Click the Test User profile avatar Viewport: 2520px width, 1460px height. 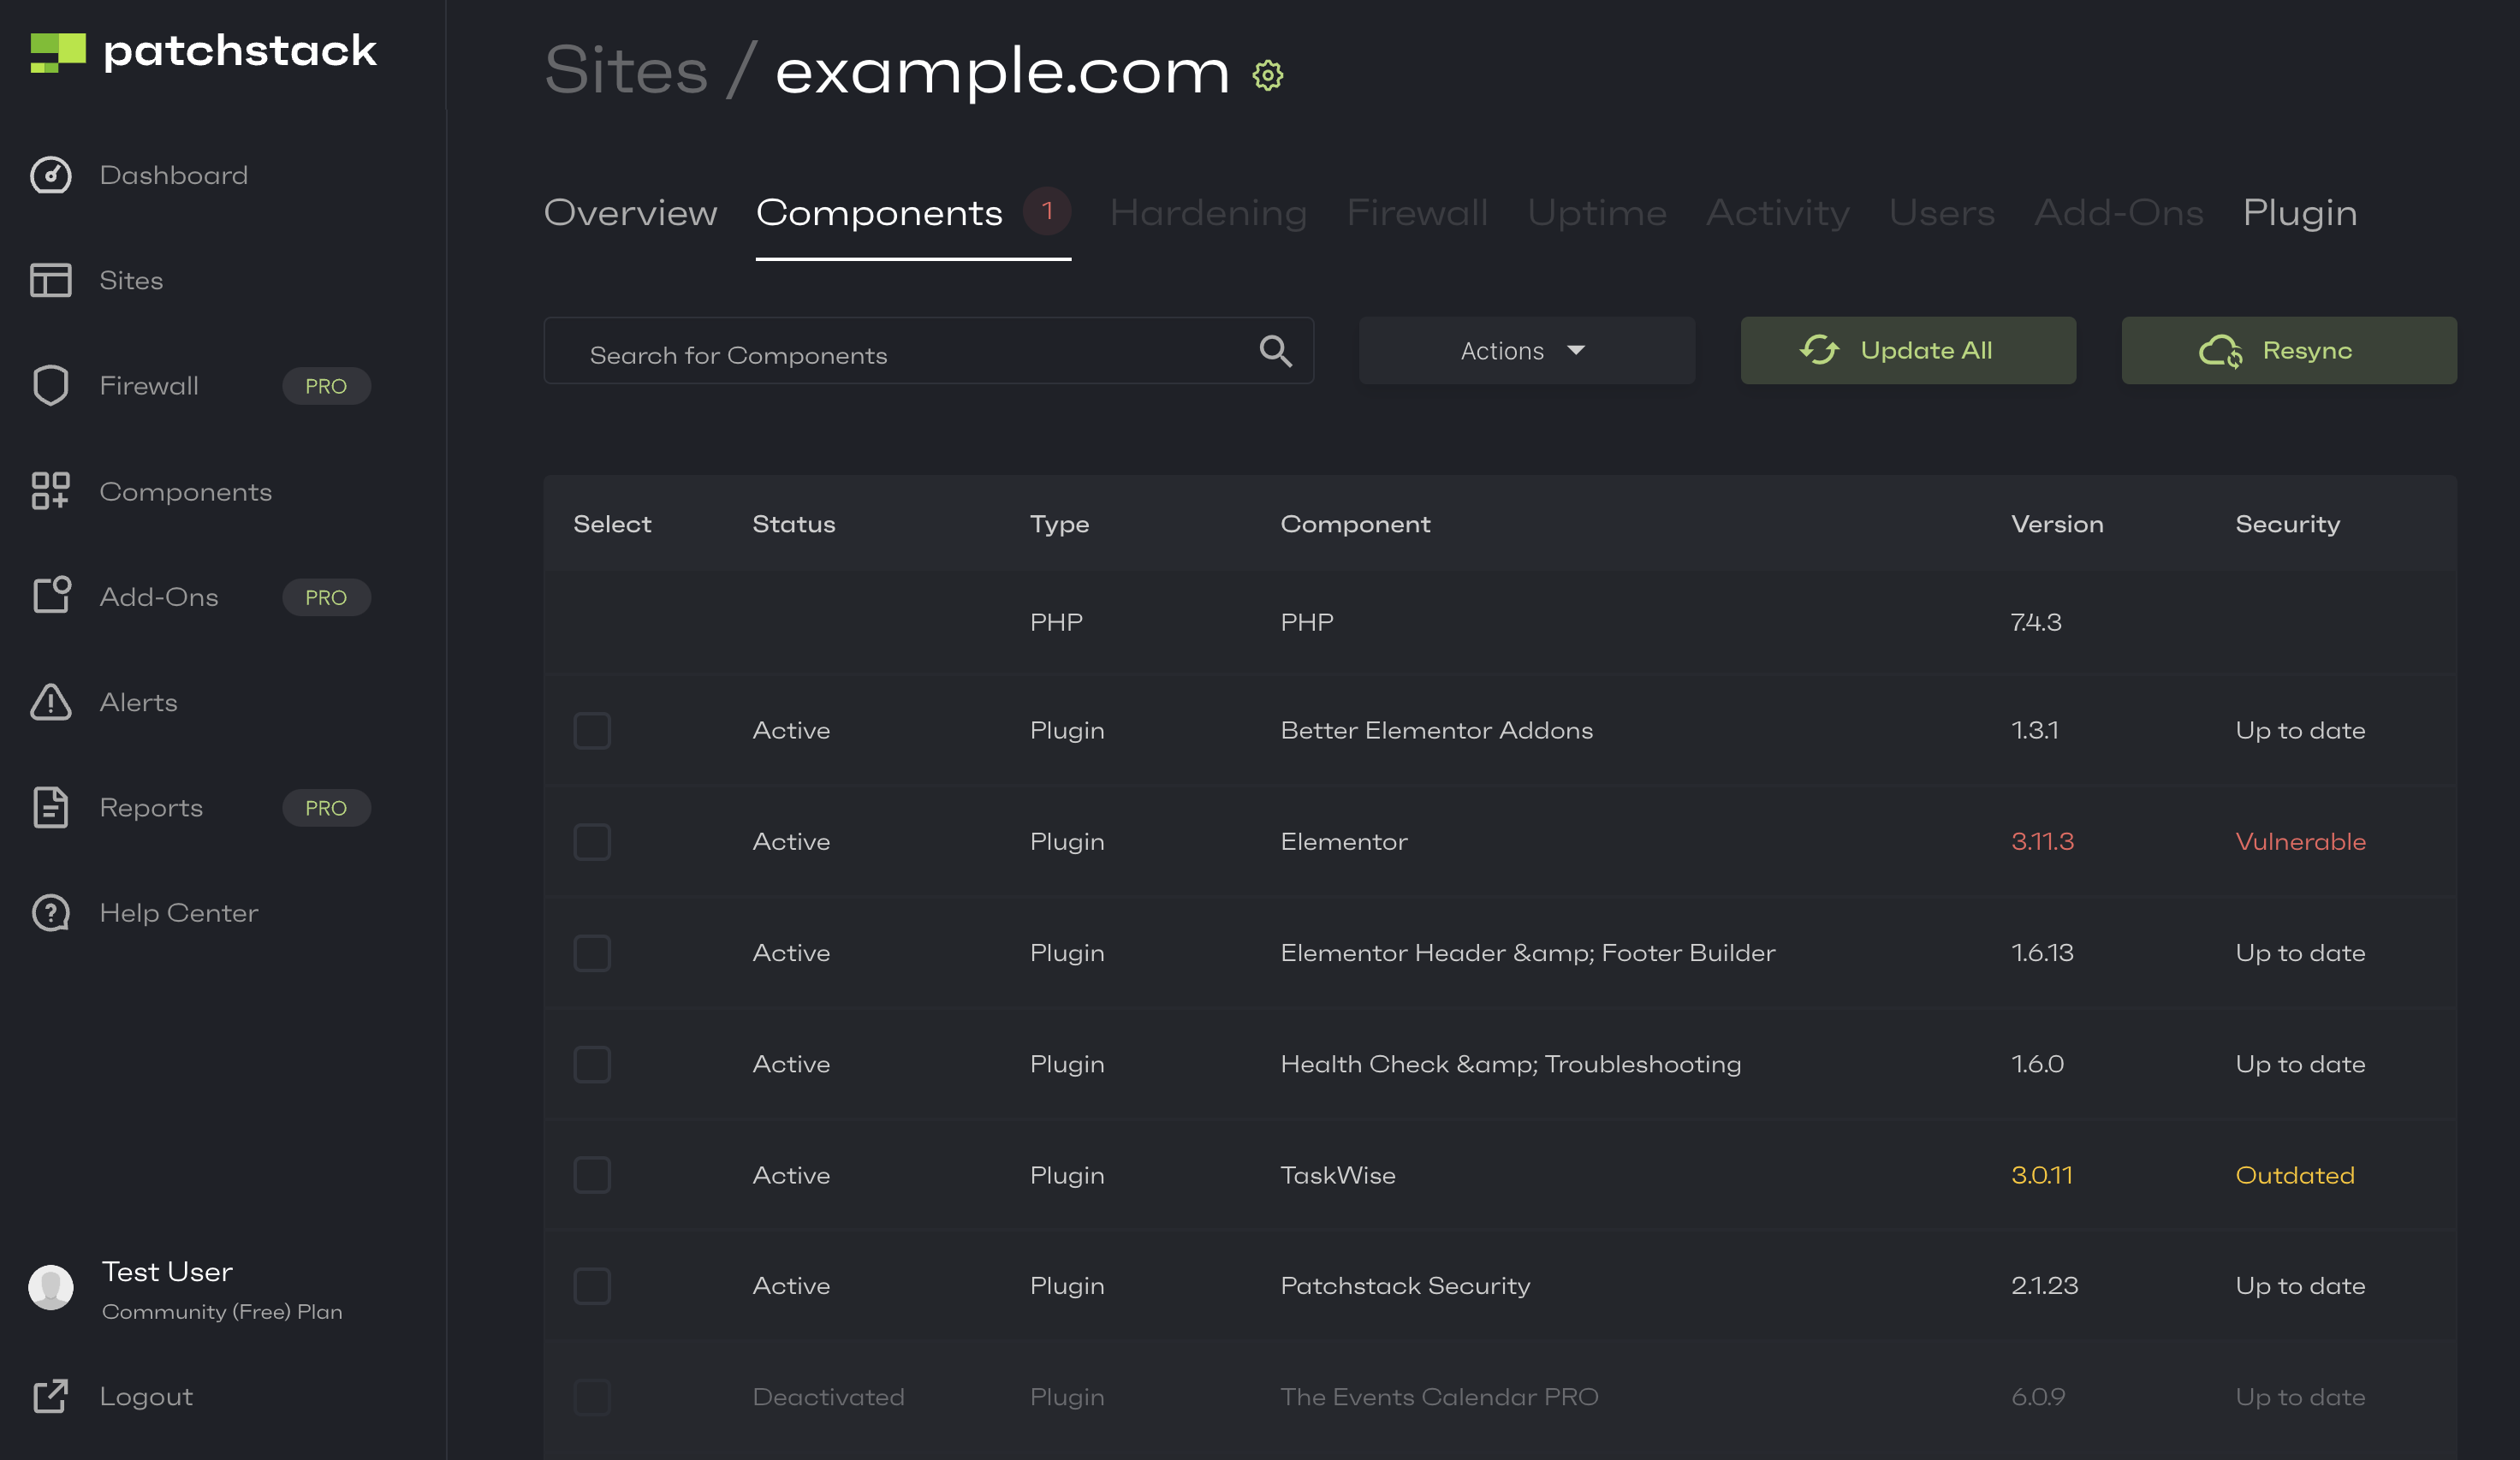(50, 1288)
